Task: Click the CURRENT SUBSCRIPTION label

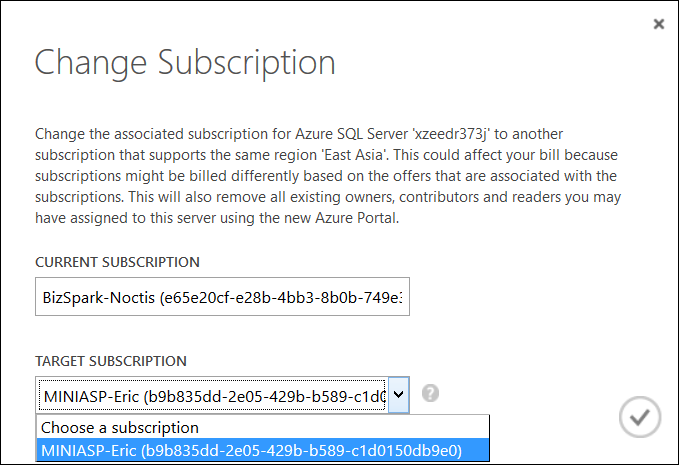Action: point(117,262)
